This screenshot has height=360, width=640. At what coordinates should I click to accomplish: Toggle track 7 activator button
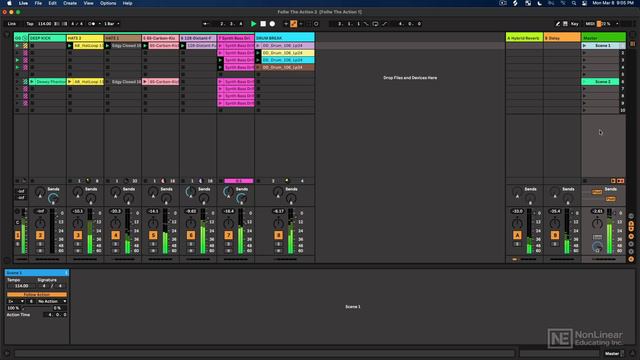click(x=228, y=235)
